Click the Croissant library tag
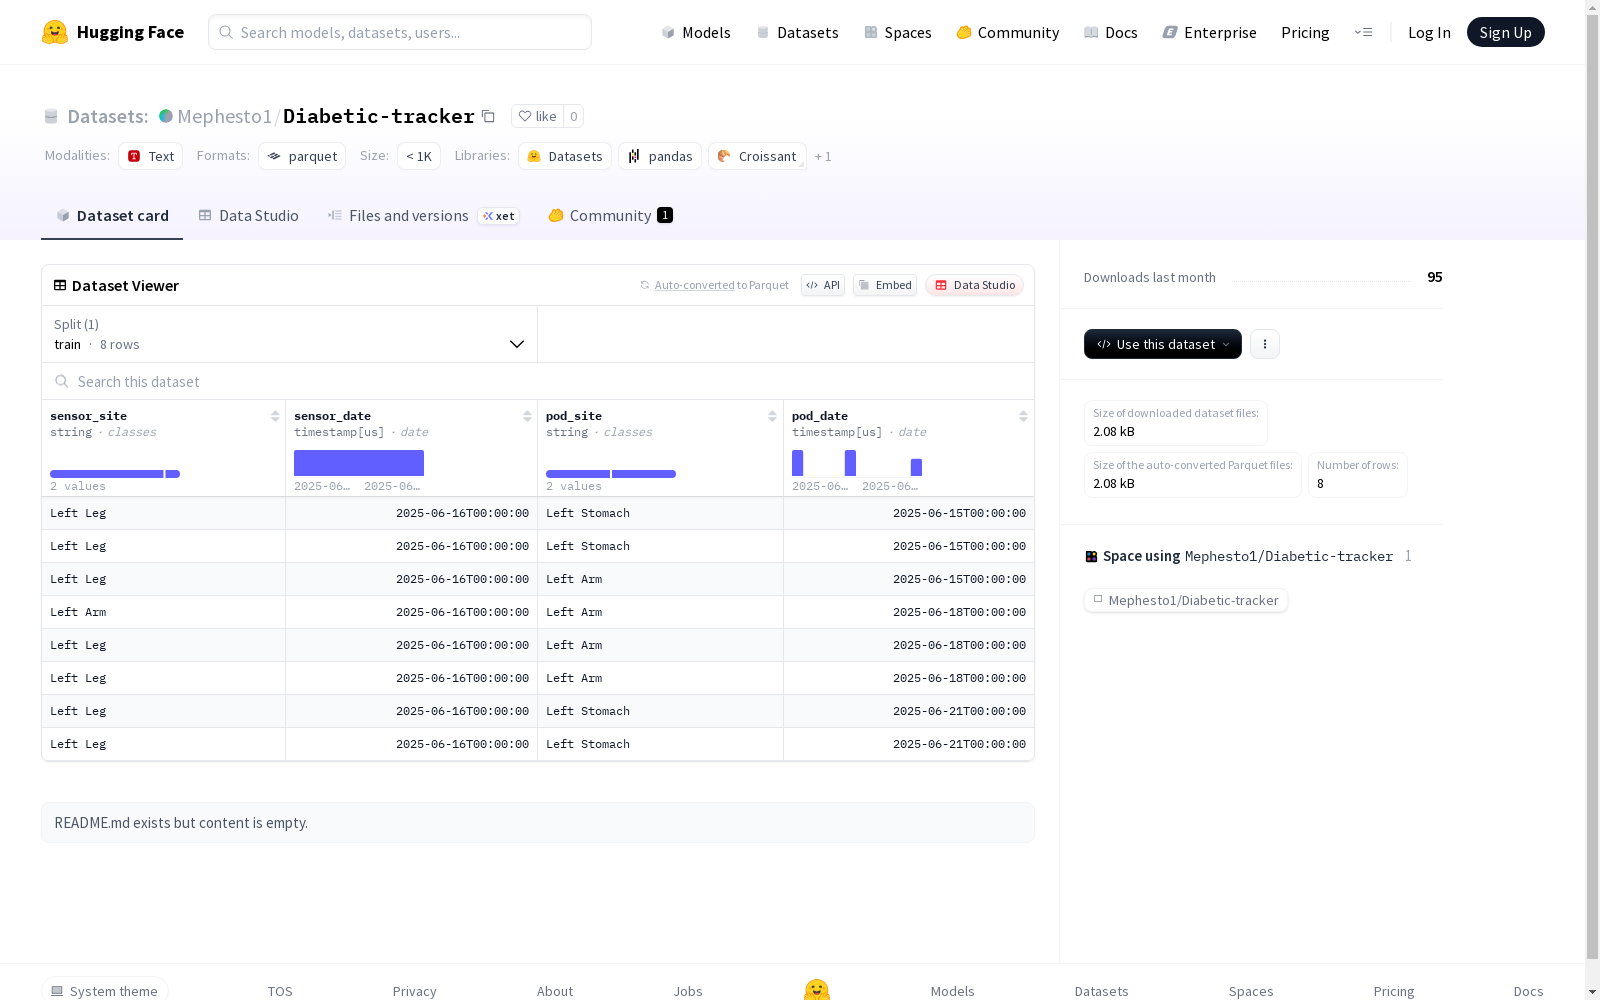The height and width of the screenshot is (1000, 1600). [757, 156]
